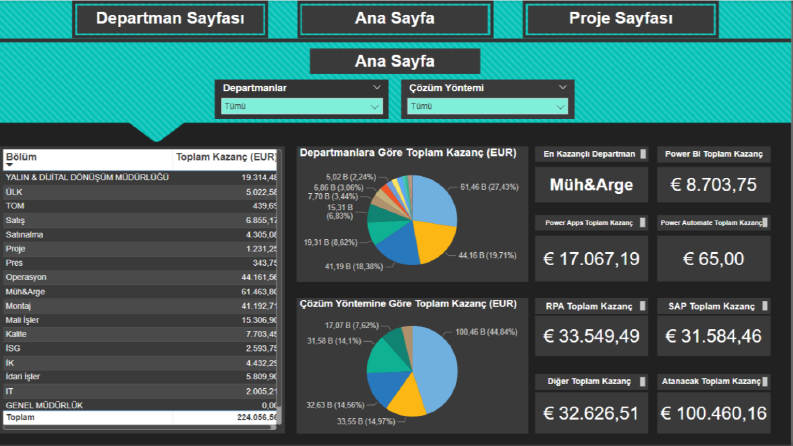
Task: Select the Operasyon row in table
Action: pos(141,277)
